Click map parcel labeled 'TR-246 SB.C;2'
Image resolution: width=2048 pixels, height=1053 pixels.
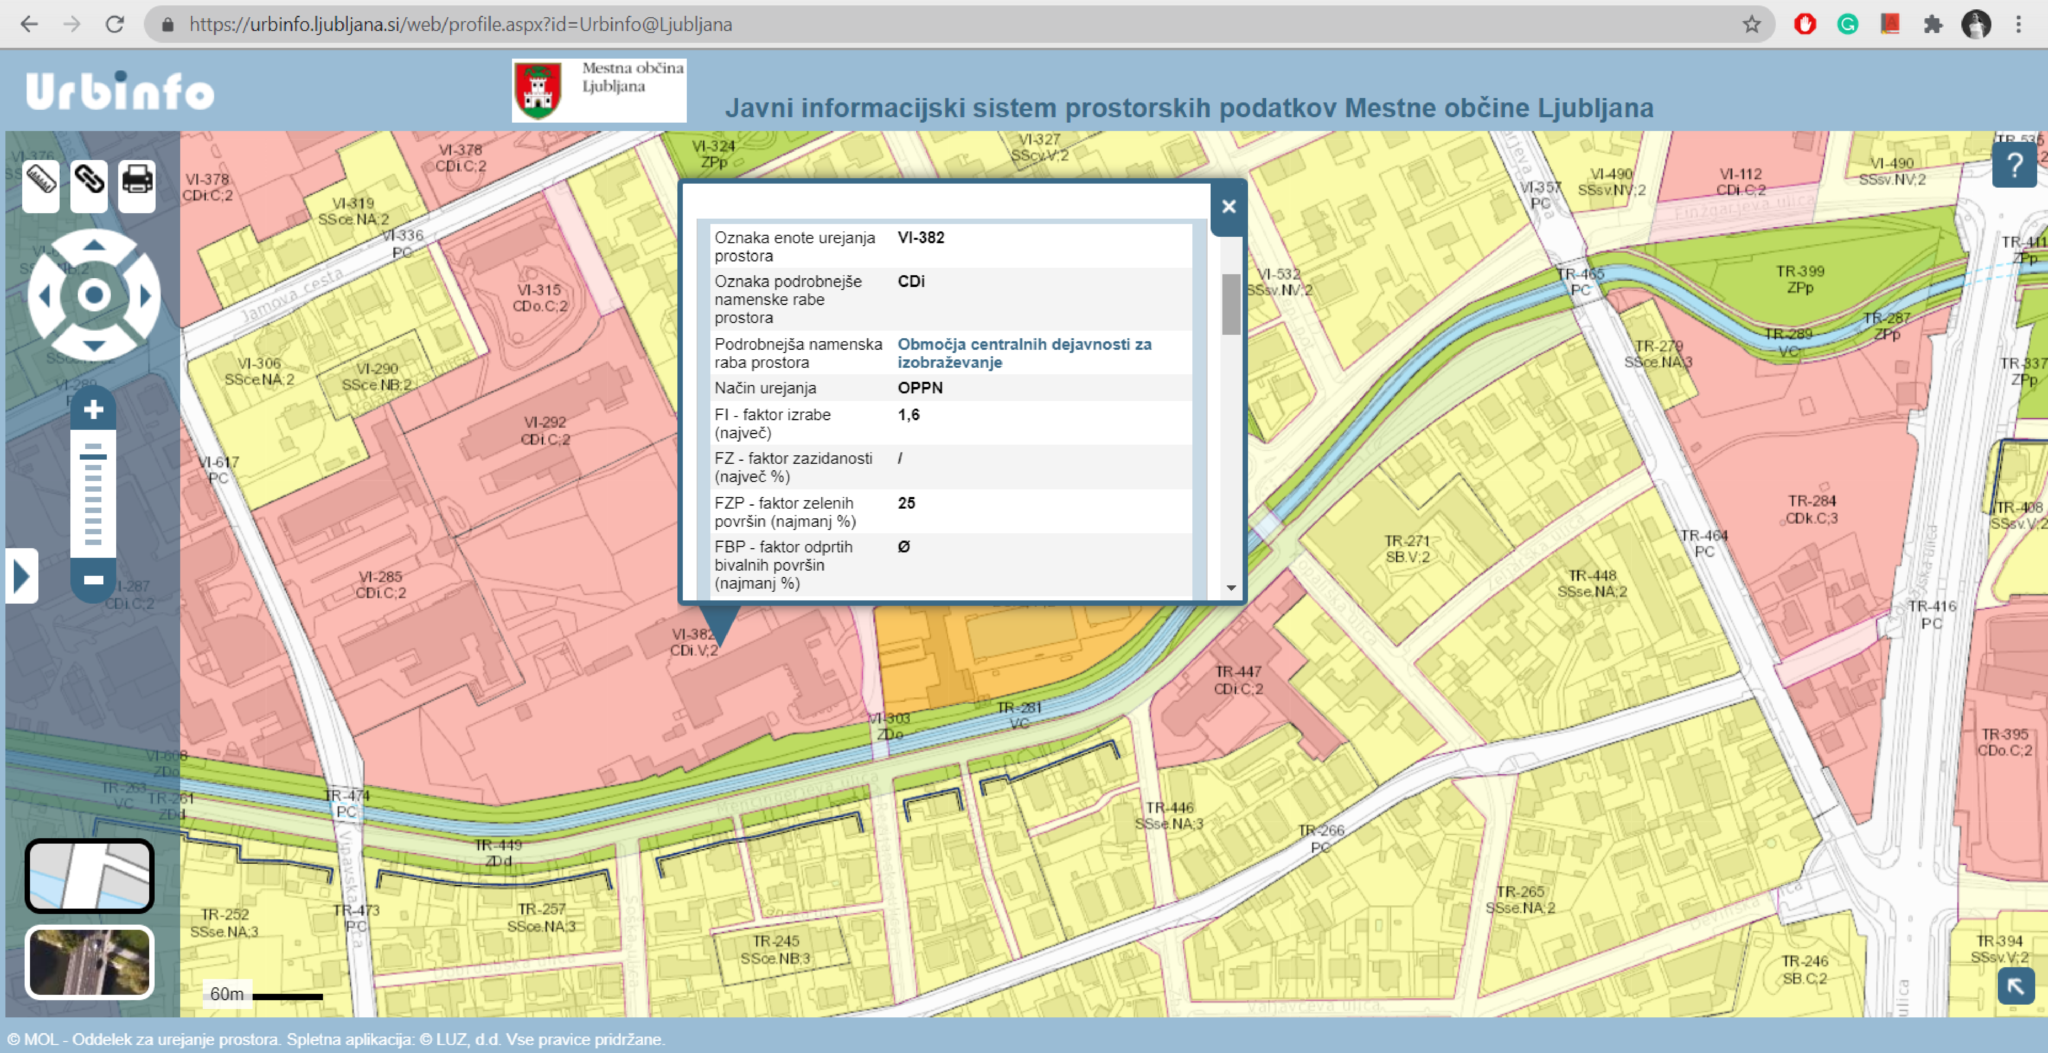[1804, 970]
